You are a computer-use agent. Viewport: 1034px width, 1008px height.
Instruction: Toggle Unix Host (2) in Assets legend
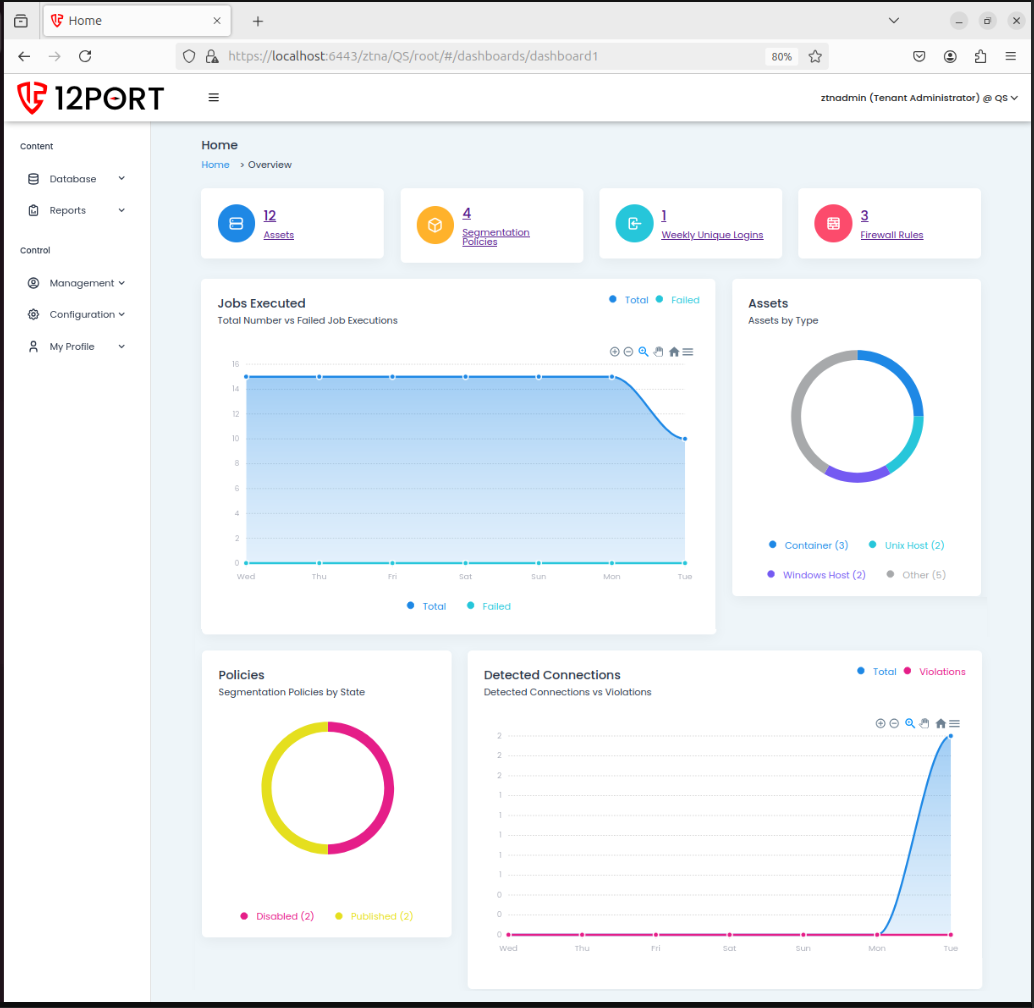coord(913,545)
